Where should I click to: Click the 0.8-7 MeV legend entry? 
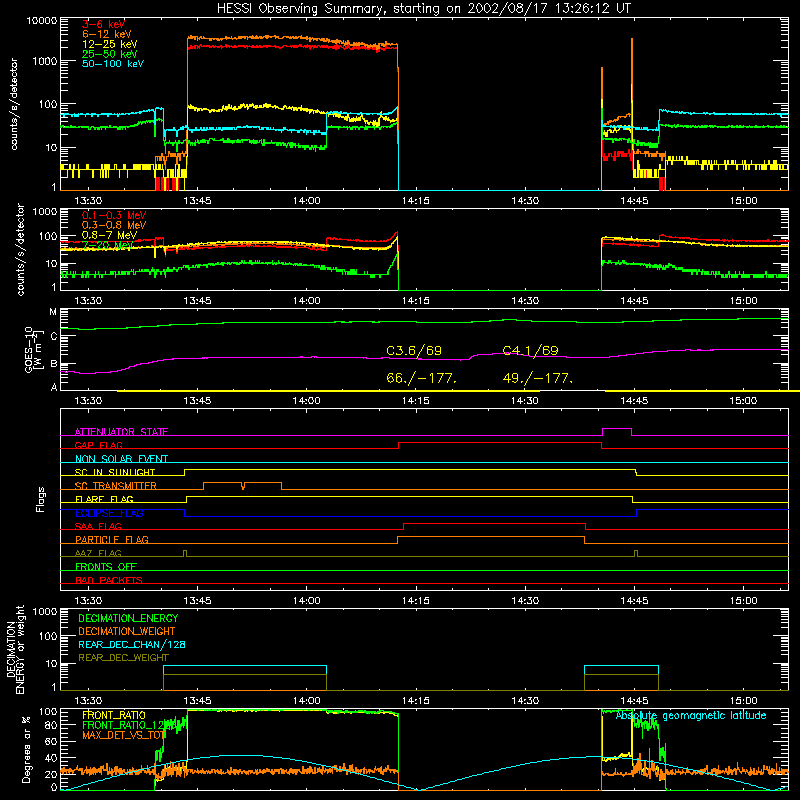click(109, 235)
